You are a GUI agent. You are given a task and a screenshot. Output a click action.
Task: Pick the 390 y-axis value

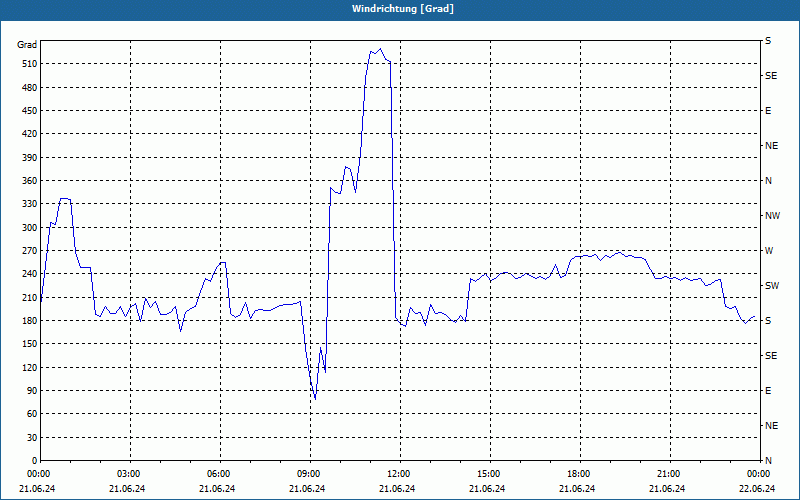click(x=29, y=157)
